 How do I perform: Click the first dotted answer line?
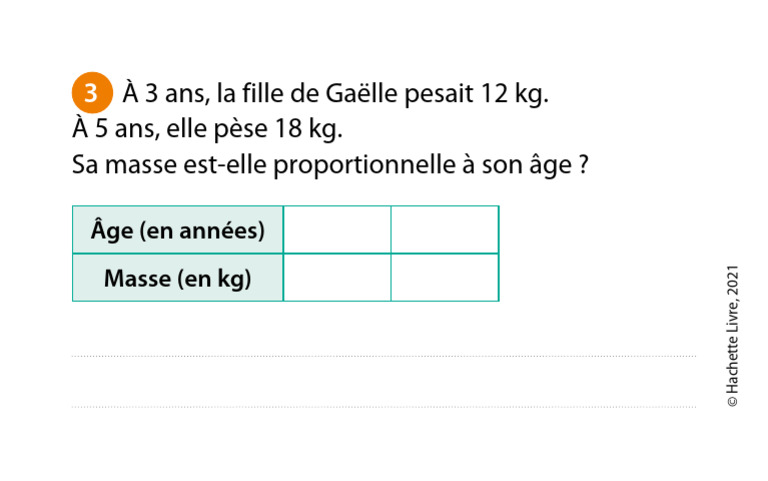coord(384,355)
